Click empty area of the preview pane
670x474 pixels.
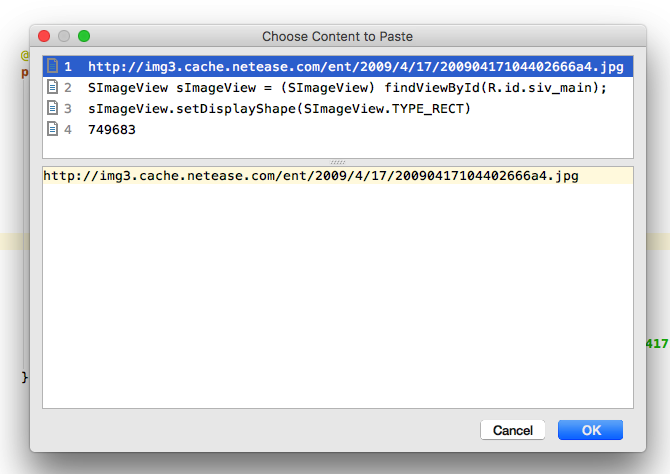coord(338,295)
